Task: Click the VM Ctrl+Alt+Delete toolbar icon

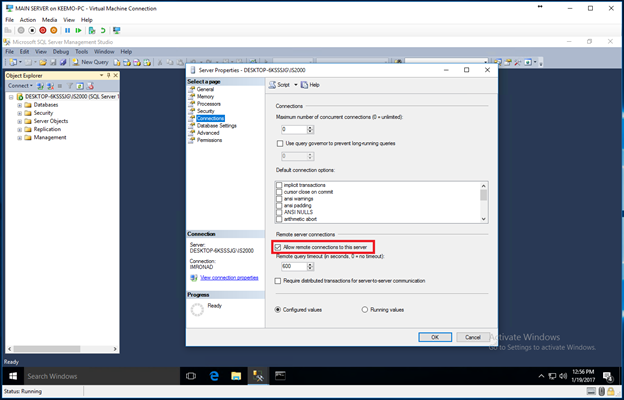Action: pos(8,30)
